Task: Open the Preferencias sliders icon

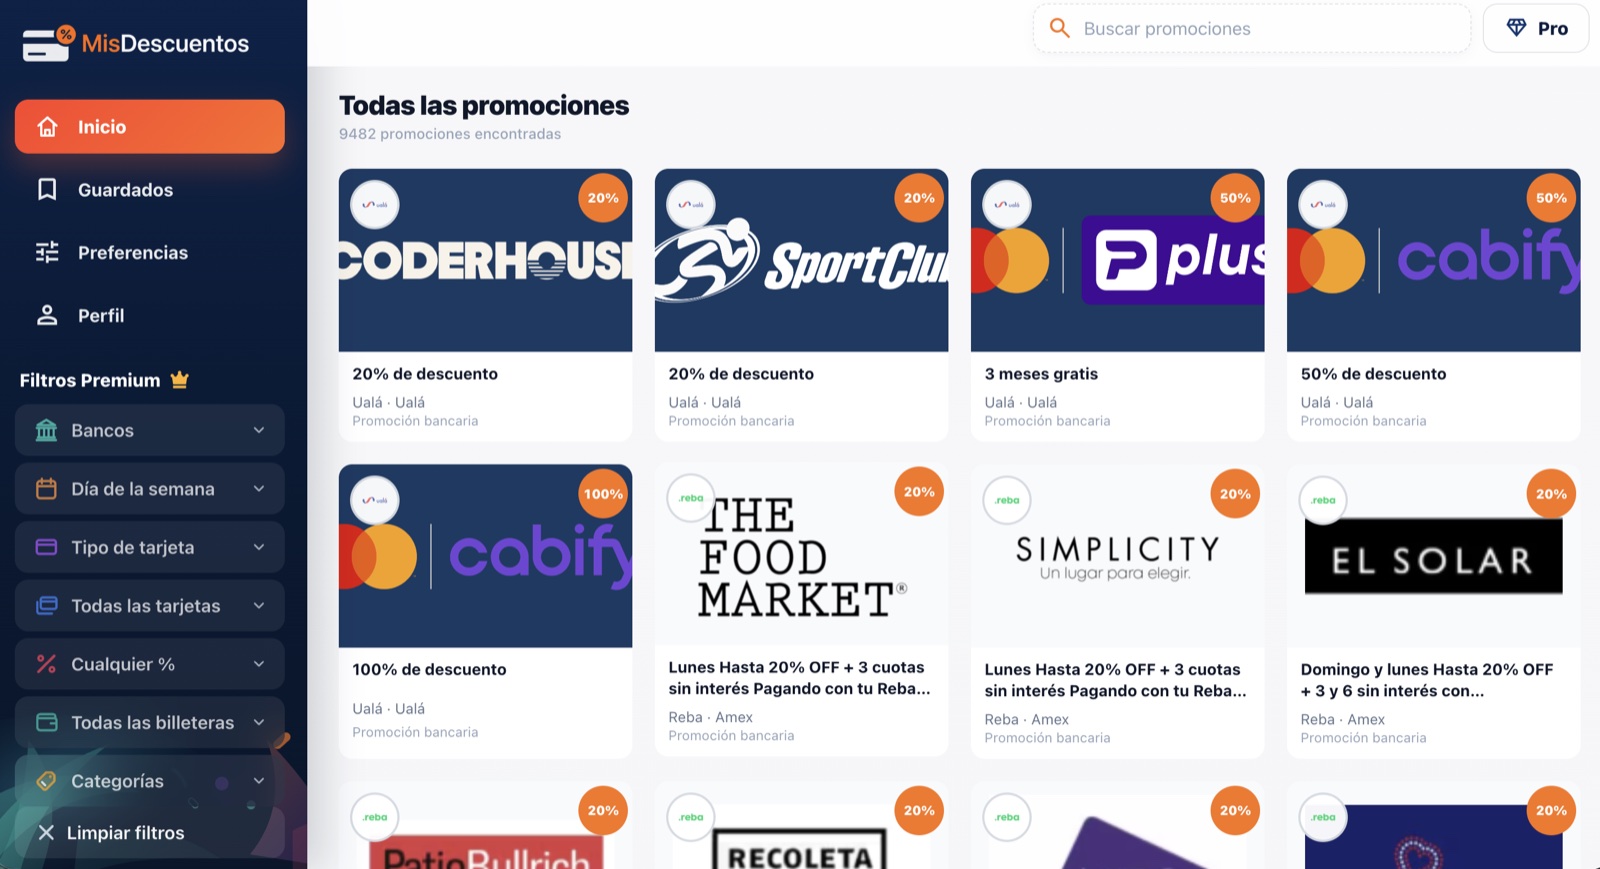Action: (47, 252)
